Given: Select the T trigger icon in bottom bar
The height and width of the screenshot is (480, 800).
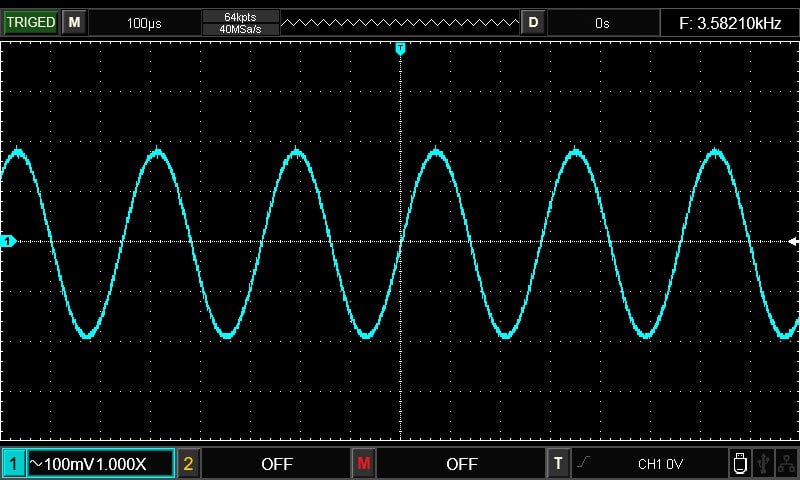Looking at the screenshot, I should [x=558, y=464].
